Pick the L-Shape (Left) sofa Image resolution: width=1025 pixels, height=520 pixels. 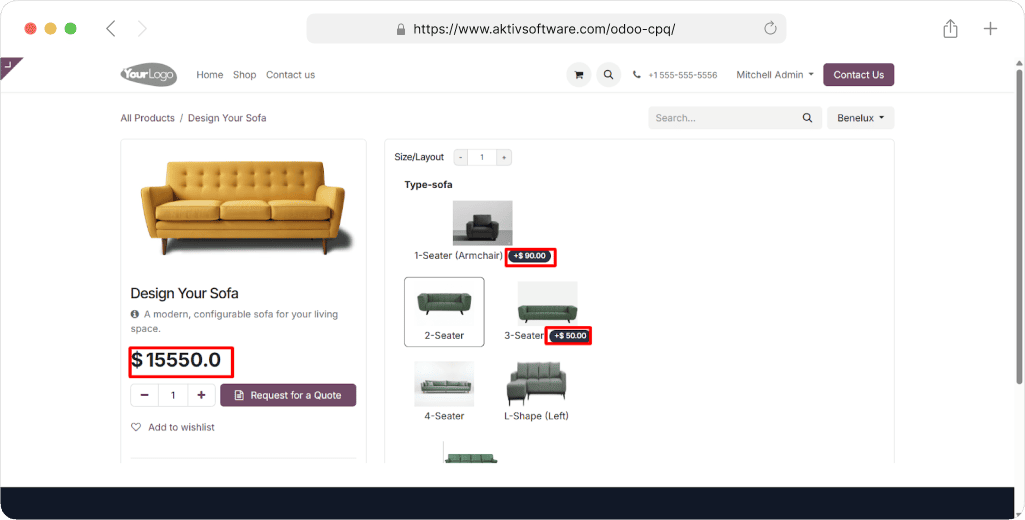click(x=536, y=385)
